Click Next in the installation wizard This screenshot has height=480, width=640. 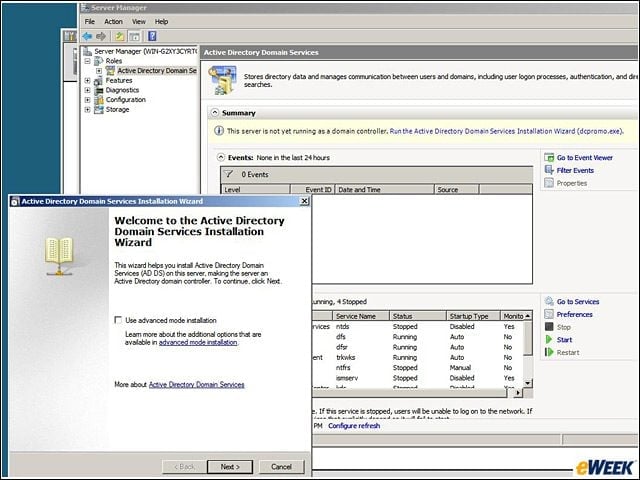click(x=230, y=467)
